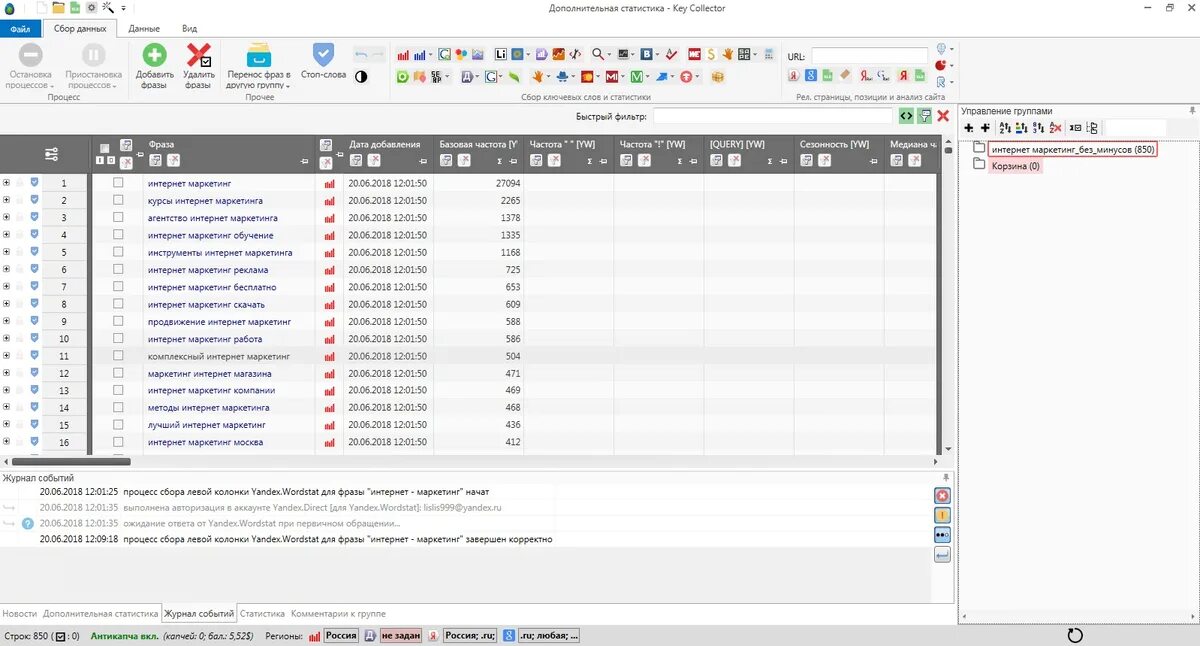Click the blue B statistics icon

647,54
